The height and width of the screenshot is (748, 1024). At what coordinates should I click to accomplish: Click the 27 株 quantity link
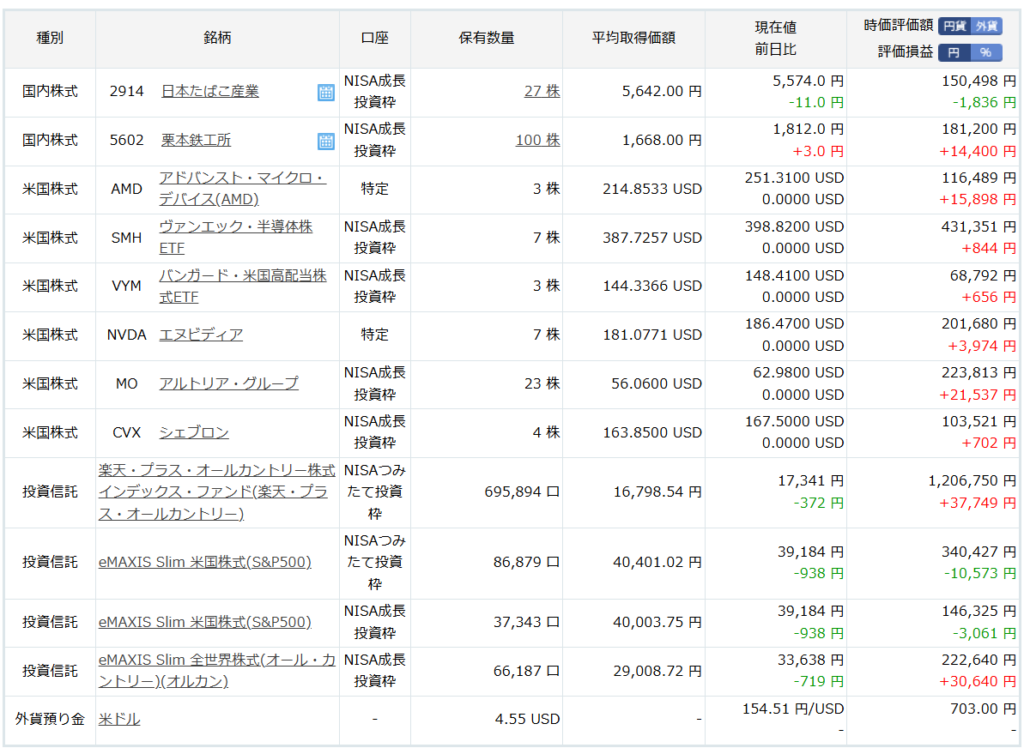pos(542,91)
